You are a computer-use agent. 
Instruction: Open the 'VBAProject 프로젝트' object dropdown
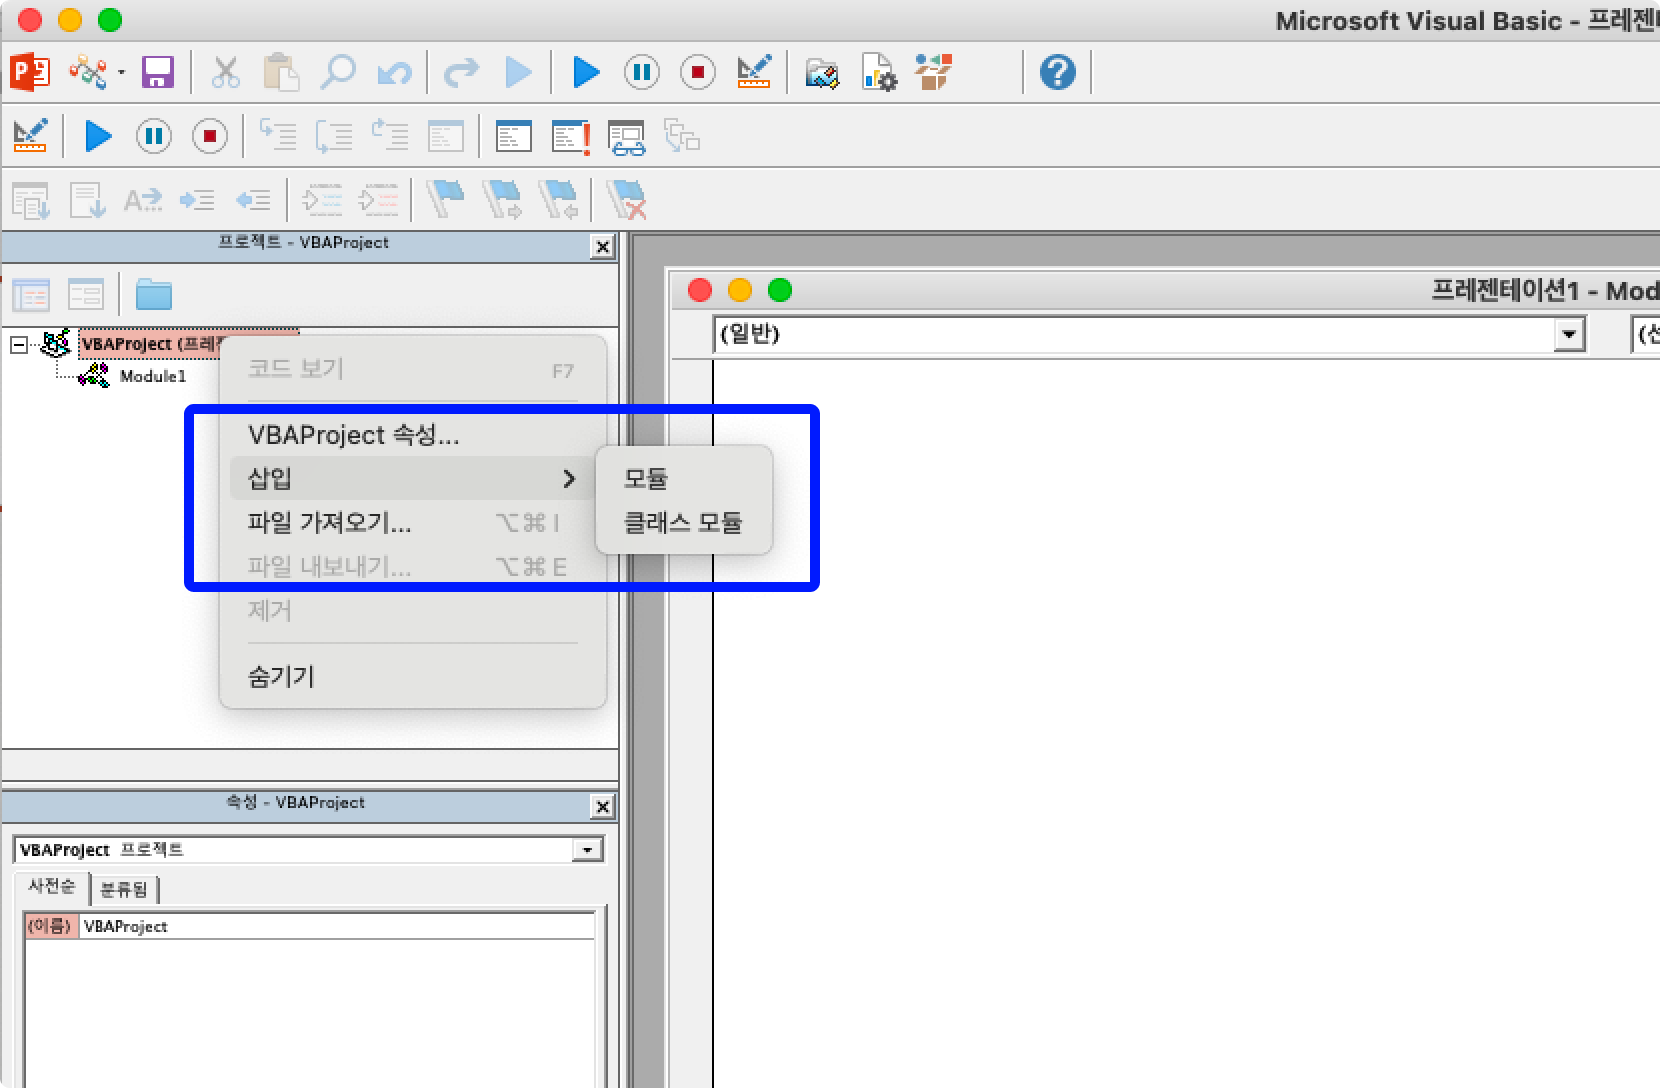click(x=587, y=850)
